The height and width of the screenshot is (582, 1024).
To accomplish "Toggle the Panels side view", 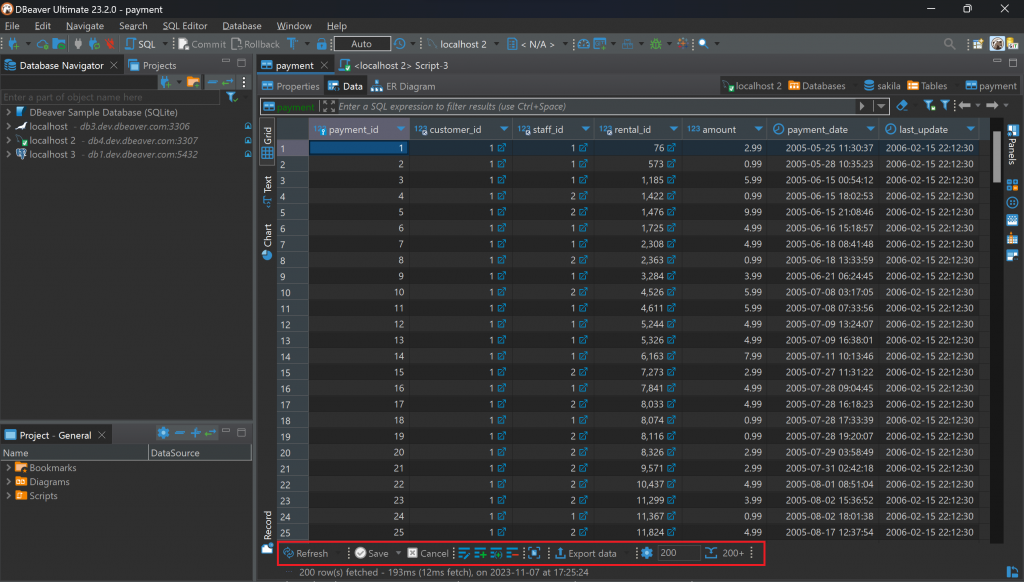I will point(1012,143).
